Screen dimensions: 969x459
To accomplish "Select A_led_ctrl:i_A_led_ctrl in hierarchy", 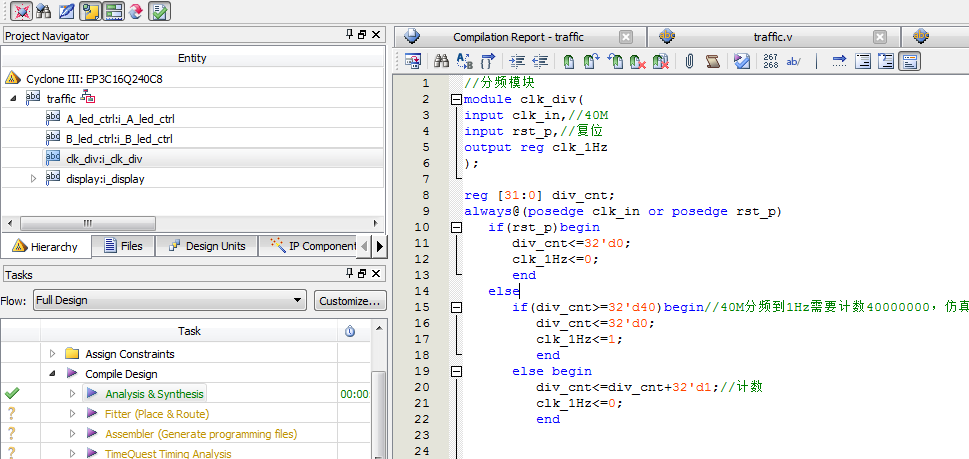I will coord(120,119).
